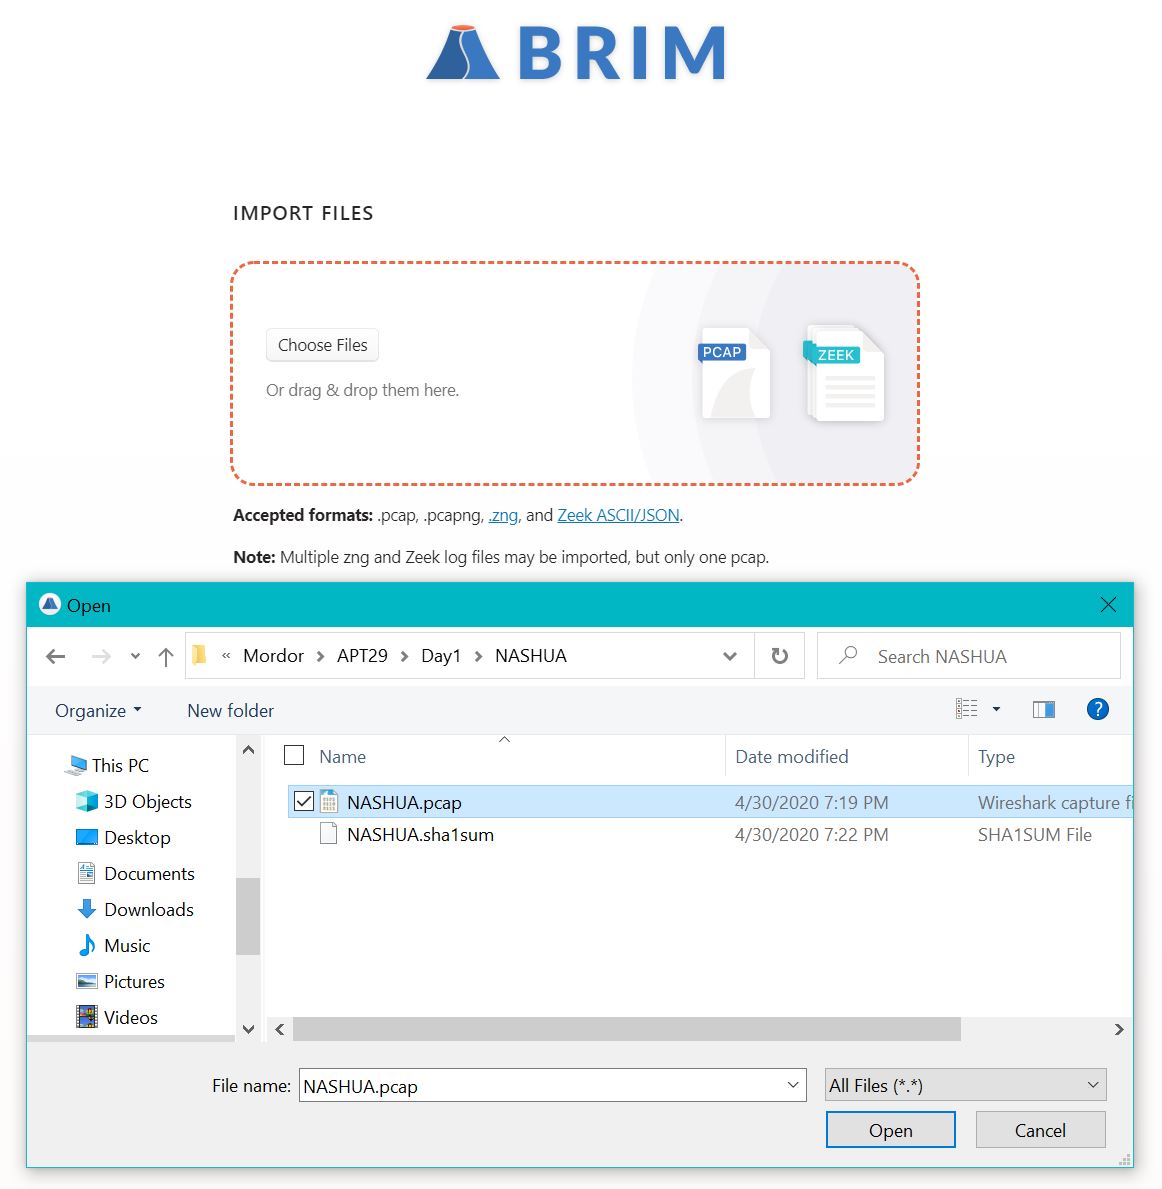Image resolution: width=1162 pixels, height=1189 pixels.
Task: Click the horizontal scrollbar in file list
Action: click(627, 1029)
